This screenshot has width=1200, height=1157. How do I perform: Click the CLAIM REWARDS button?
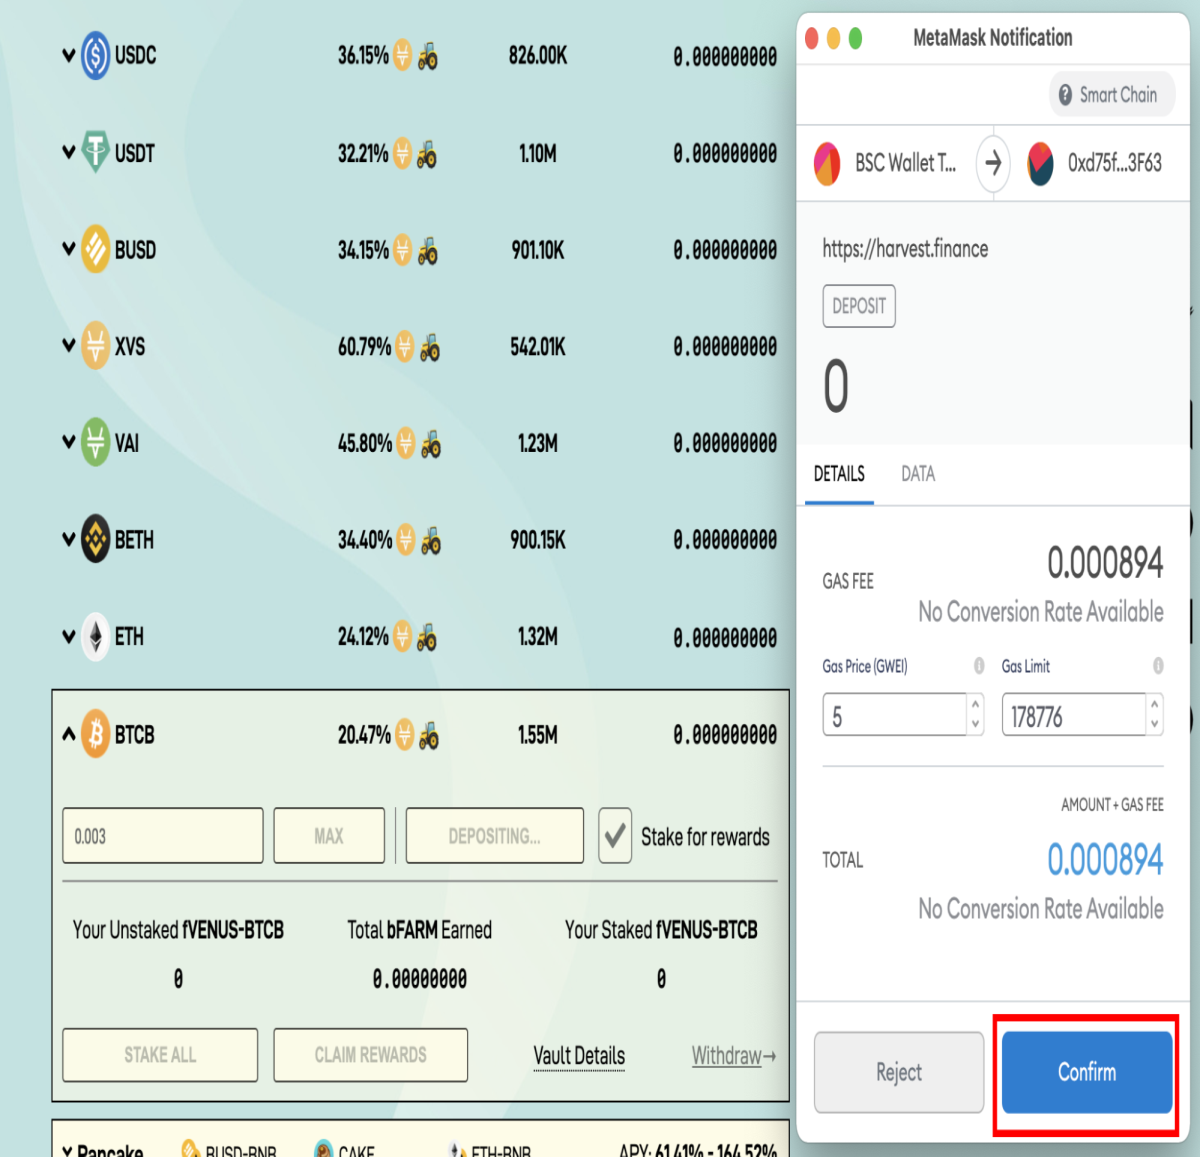(371, 1055)
